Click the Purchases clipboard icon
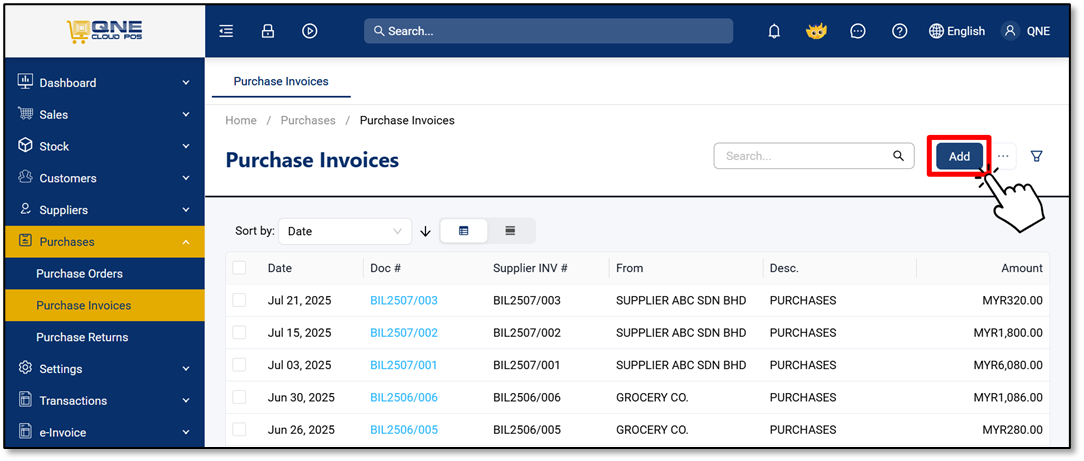 [x=25, y=241]
